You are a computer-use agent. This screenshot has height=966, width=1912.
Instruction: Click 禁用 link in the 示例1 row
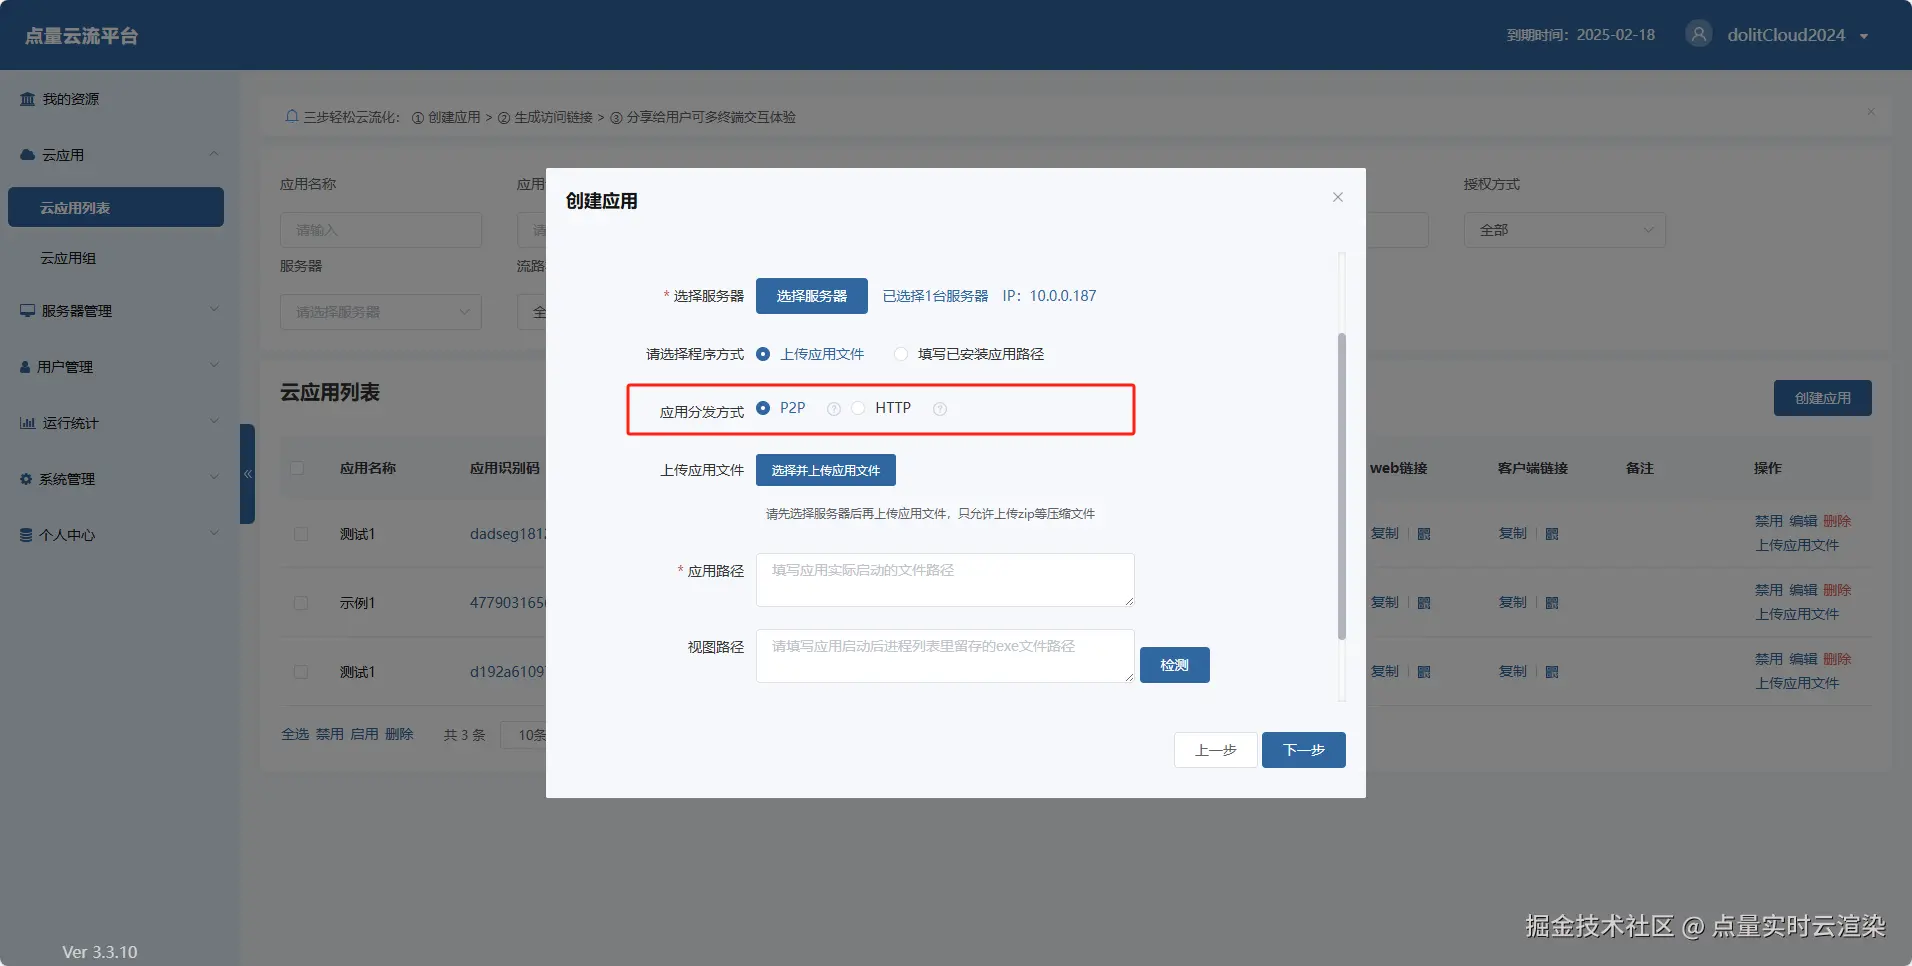(1769, 590)
